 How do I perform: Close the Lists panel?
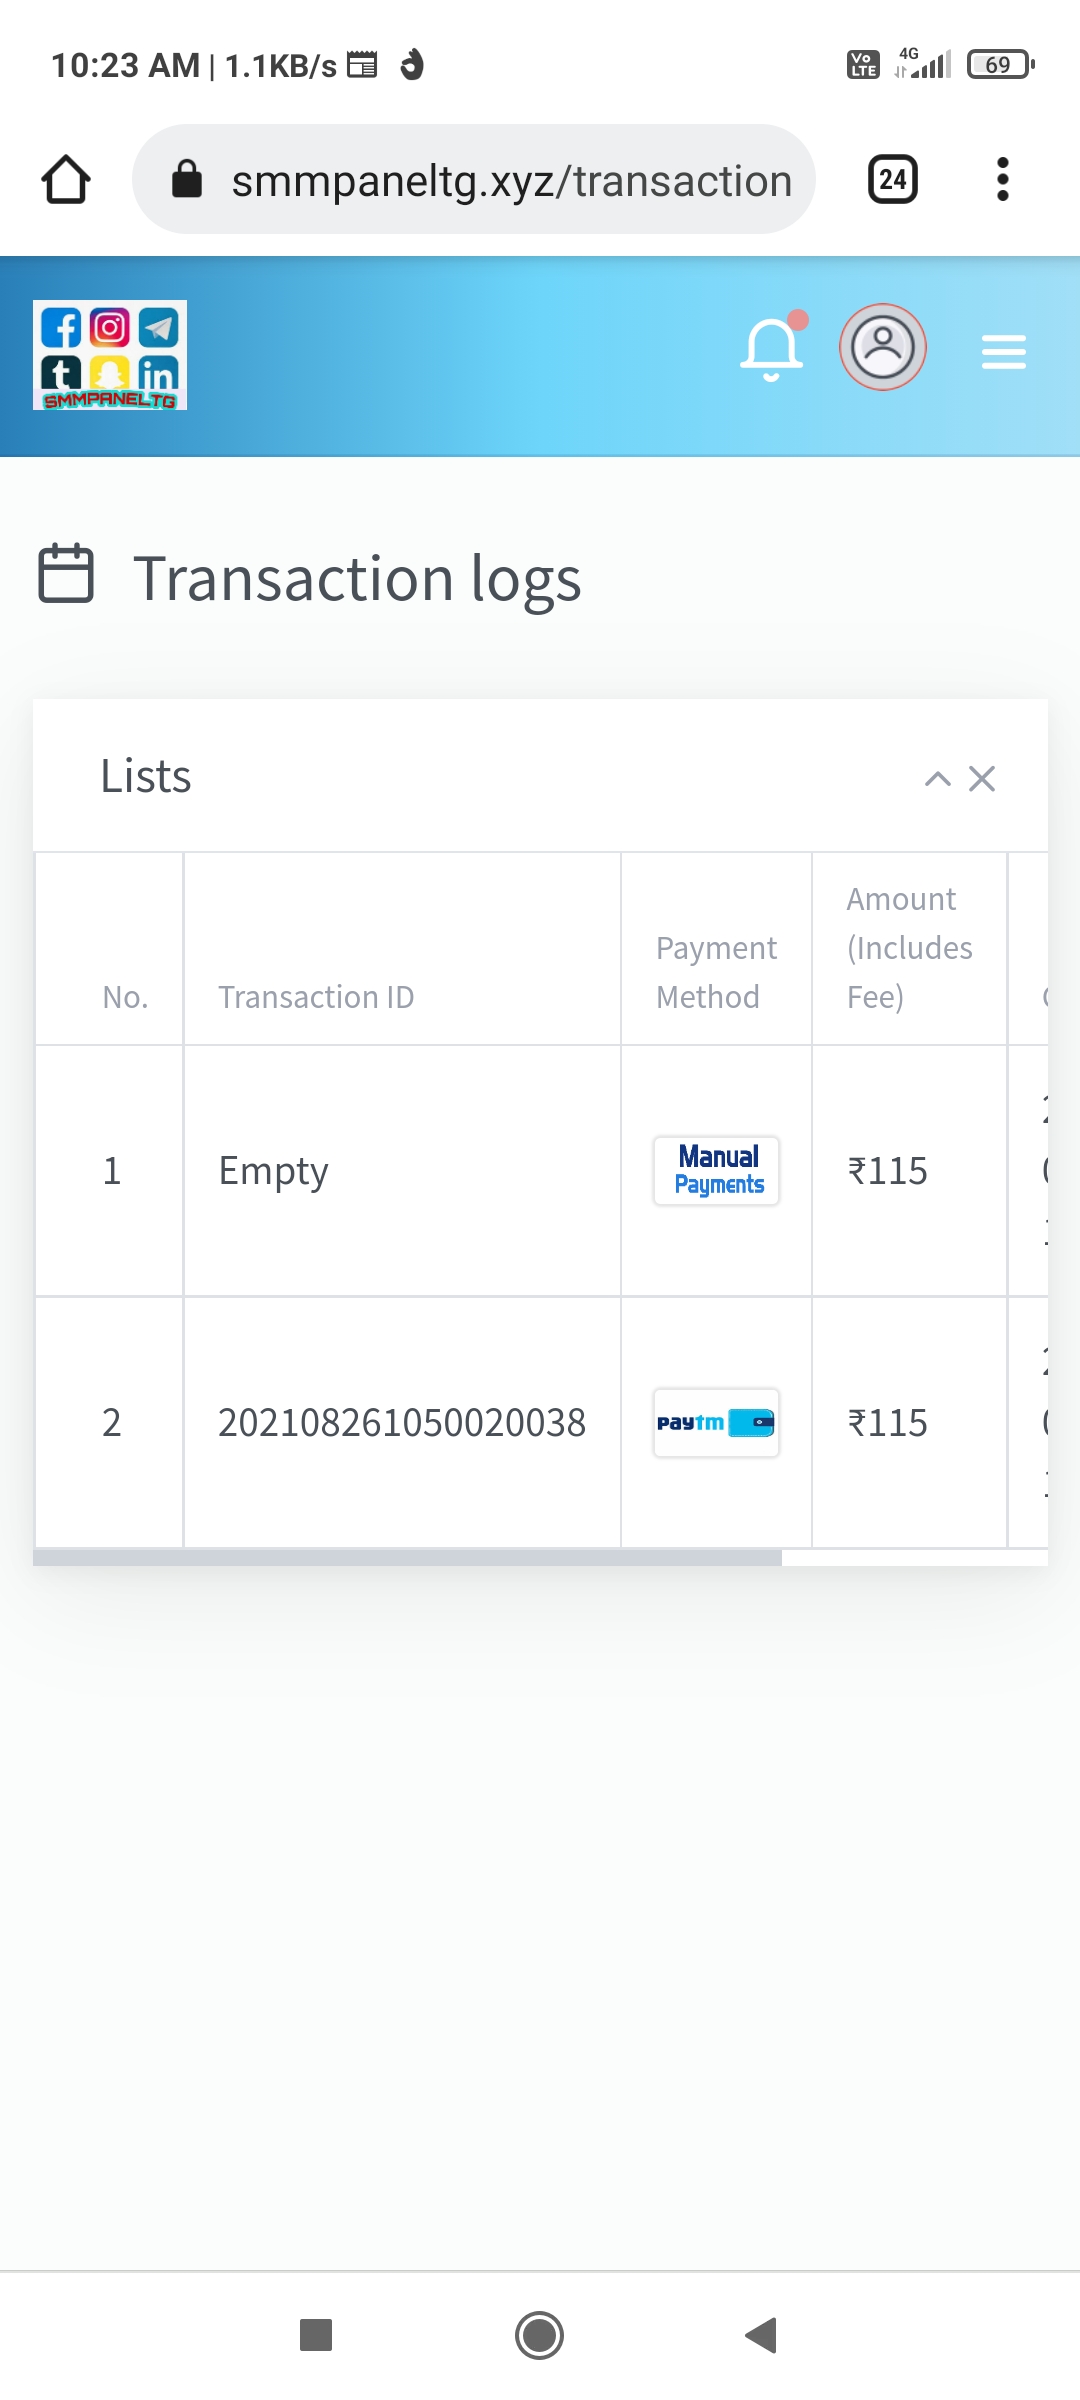tap(982, 779)
